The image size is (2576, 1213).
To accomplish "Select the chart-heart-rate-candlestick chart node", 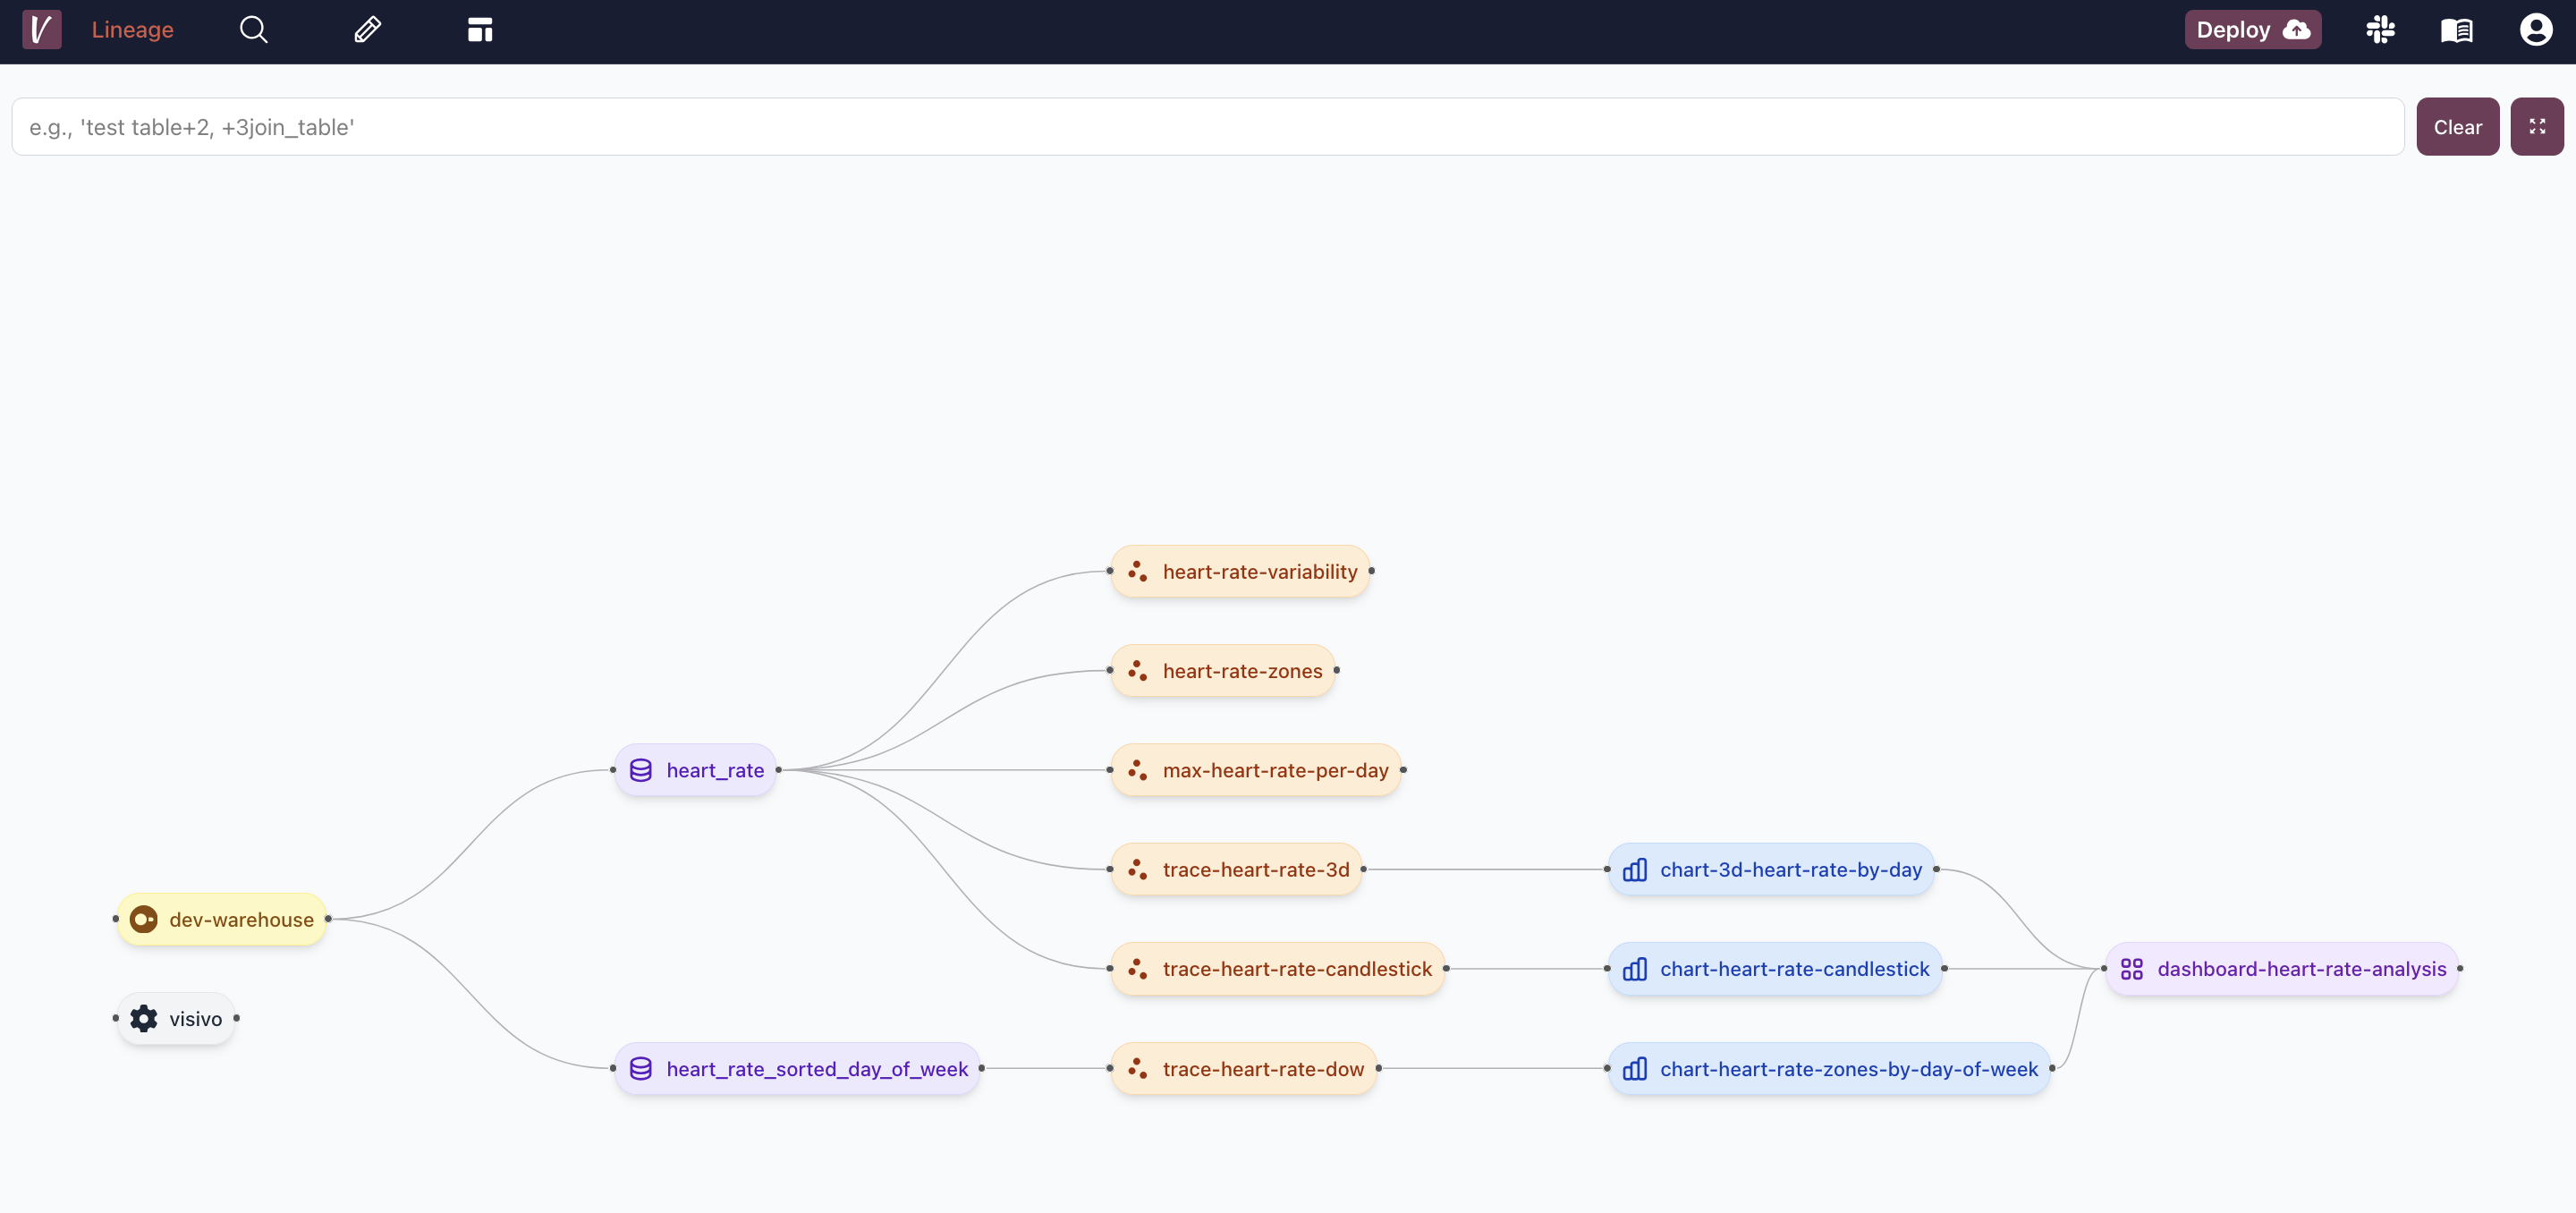I will click(x=1775, y=969).
